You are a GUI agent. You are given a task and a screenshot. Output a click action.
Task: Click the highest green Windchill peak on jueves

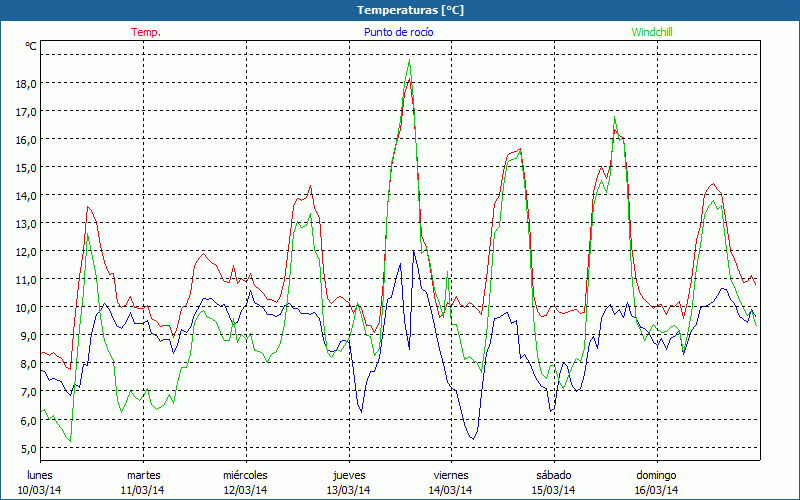(x=409, y=61)
